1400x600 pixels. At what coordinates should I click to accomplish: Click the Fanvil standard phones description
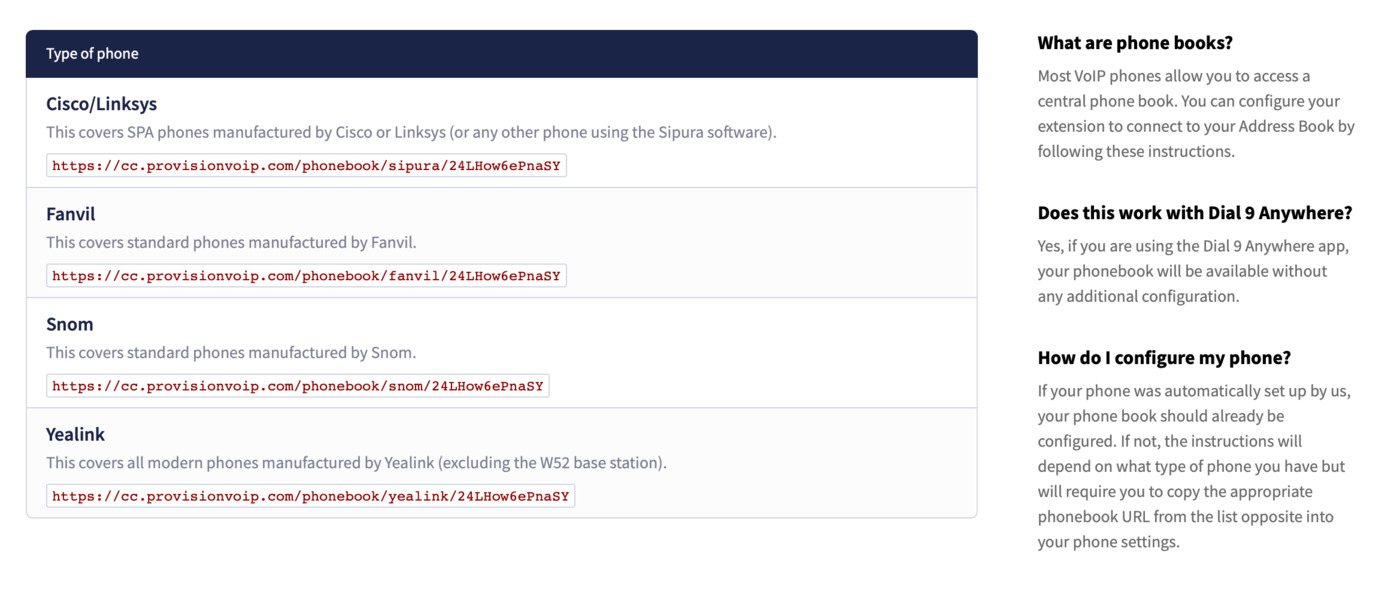click(231, 242)
